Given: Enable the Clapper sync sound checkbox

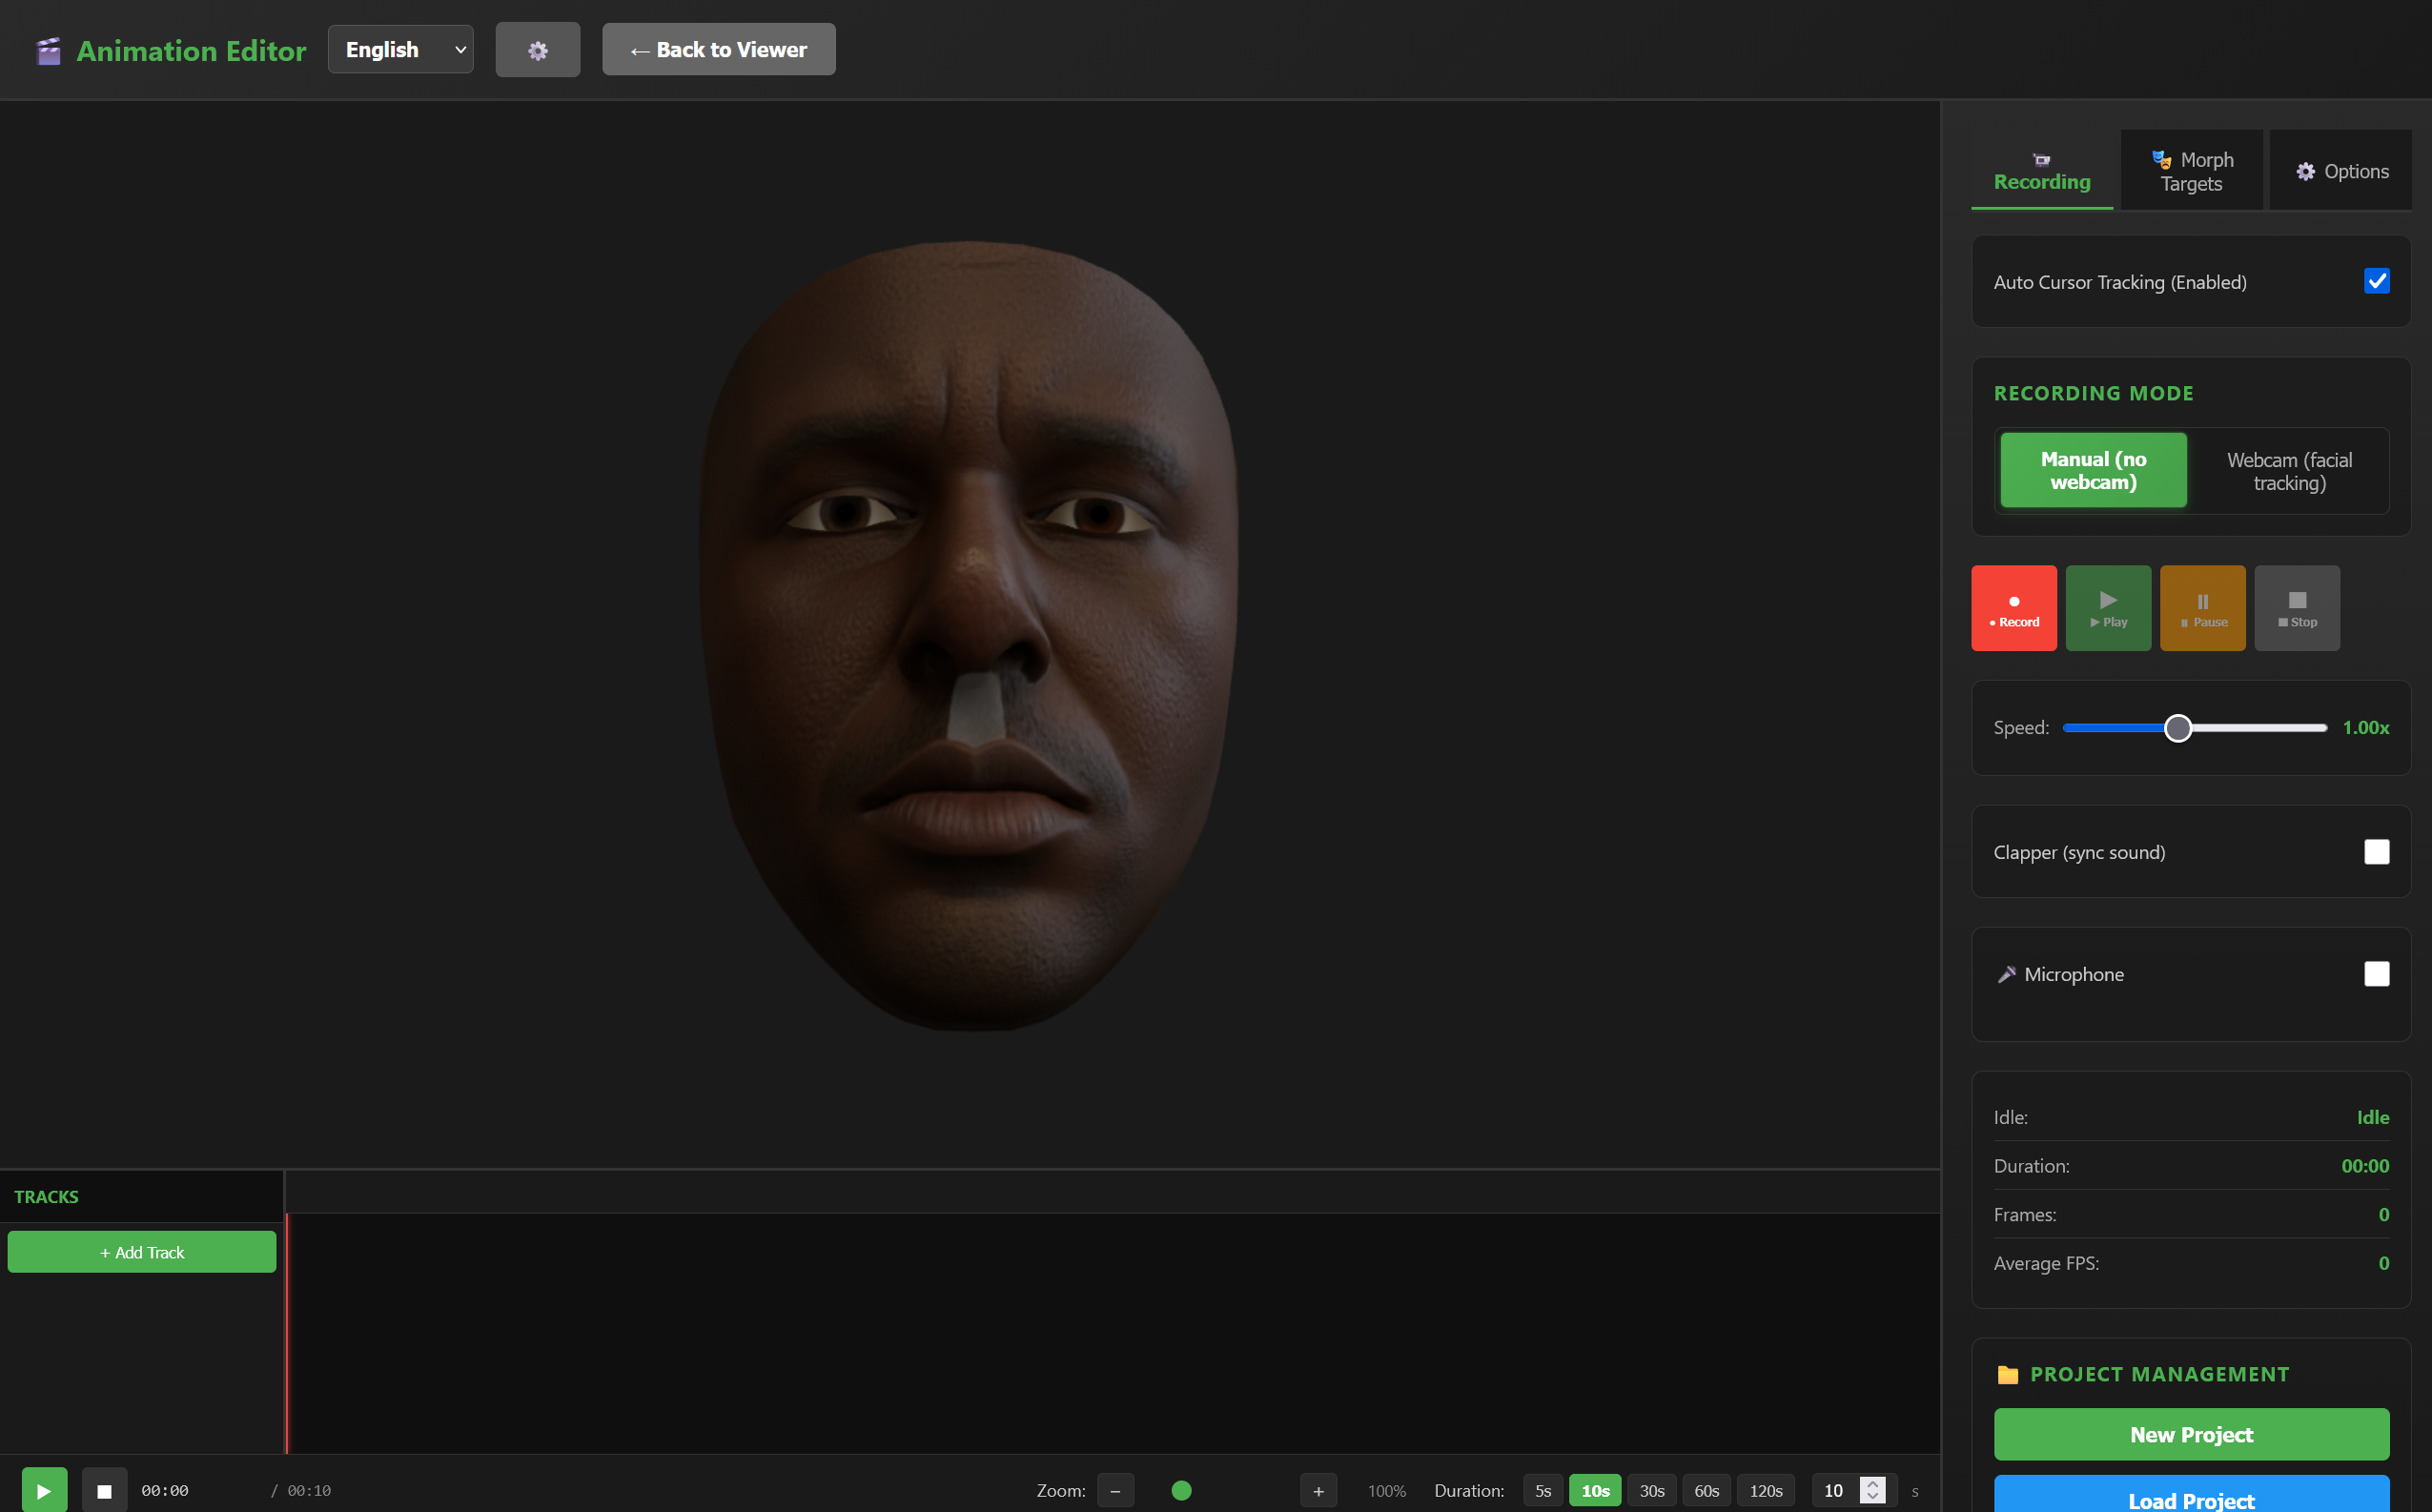Looking at the screenshot, I should coord(2376,851).
